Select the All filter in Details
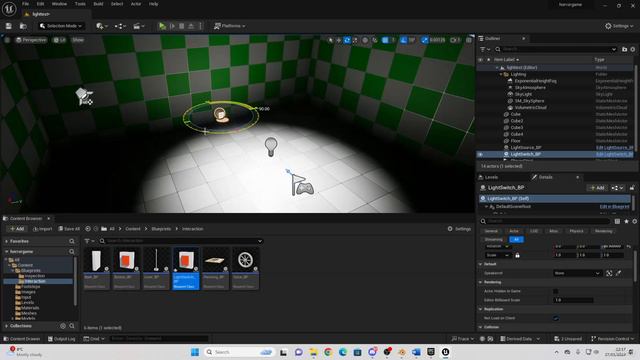 click(516, 240)
